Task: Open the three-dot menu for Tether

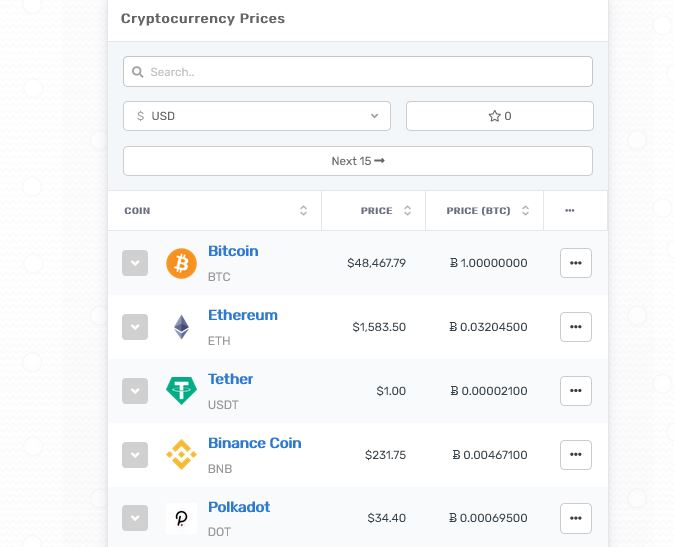Action: pyautogui.click(x=576, y=391)
